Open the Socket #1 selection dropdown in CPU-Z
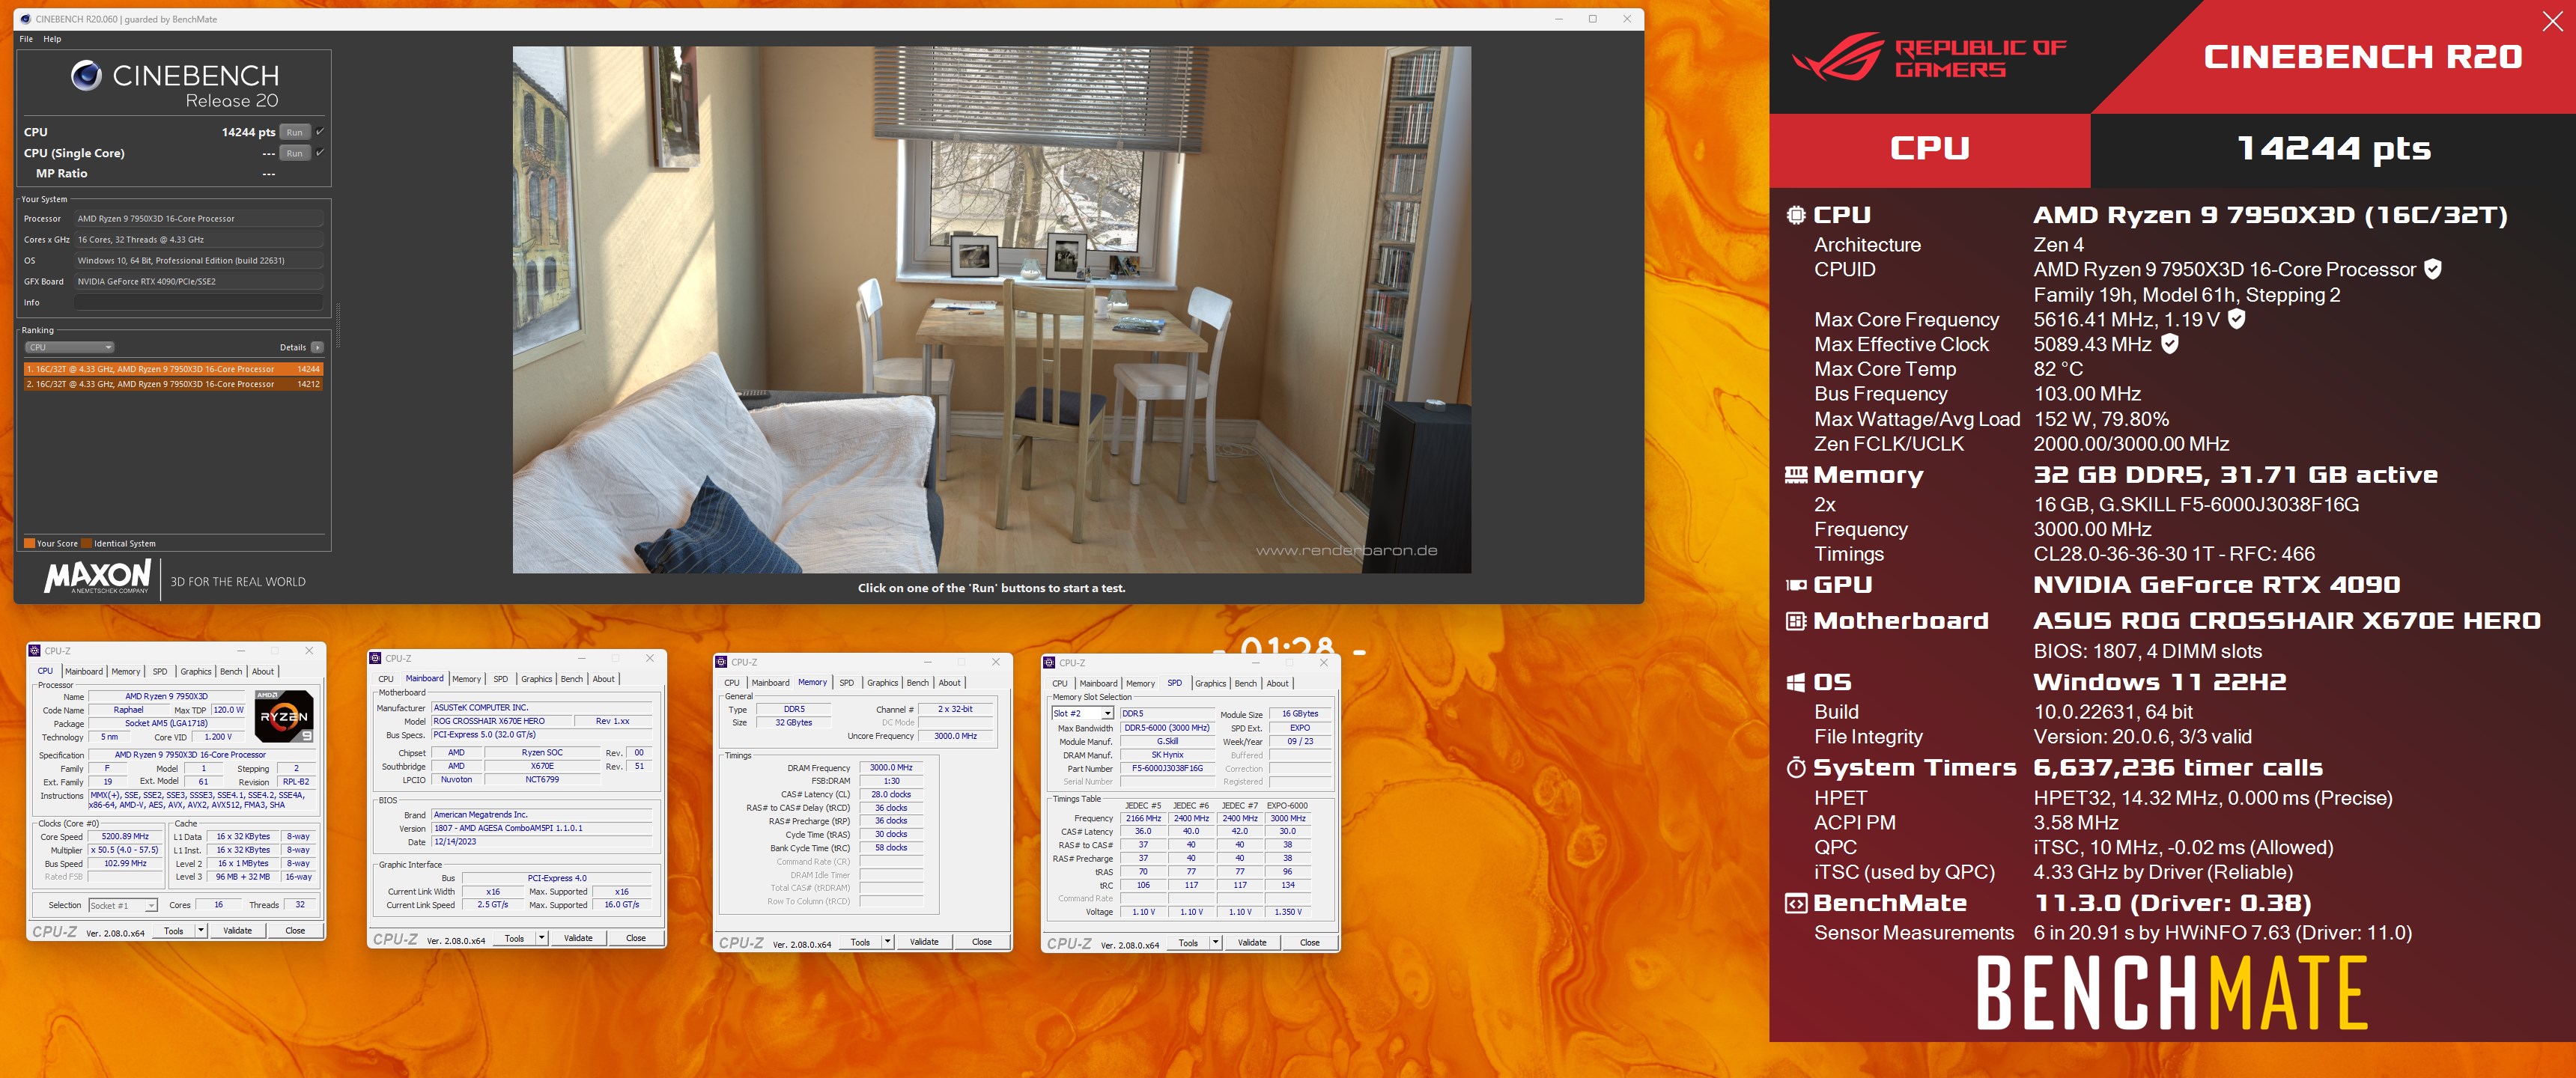Viewport: 2576px width, 1078px height. pyautogui.click(x=123, y=905)
